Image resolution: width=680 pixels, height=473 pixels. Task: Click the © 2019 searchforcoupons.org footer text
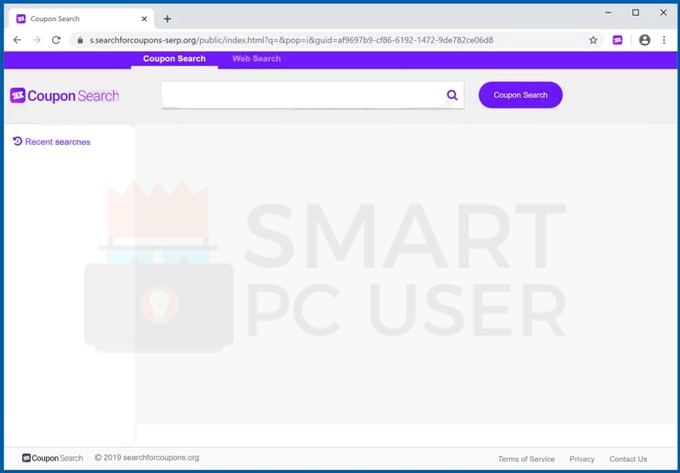click(147, 457)
